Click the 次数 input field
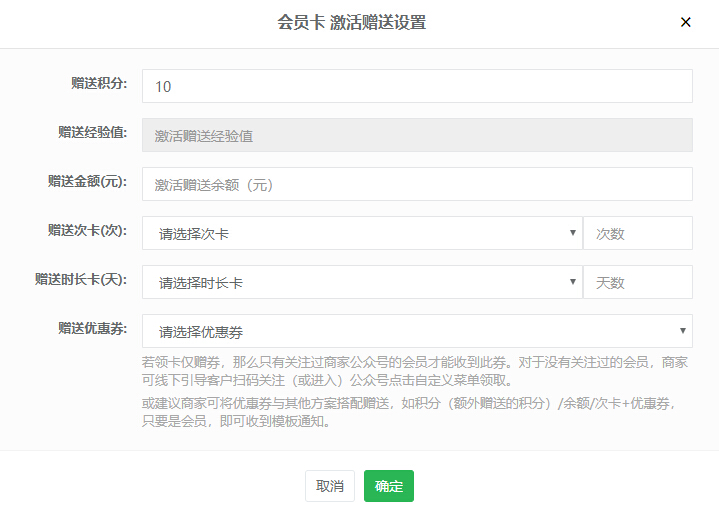Screen dimensions: 719x512 point(638,233)
